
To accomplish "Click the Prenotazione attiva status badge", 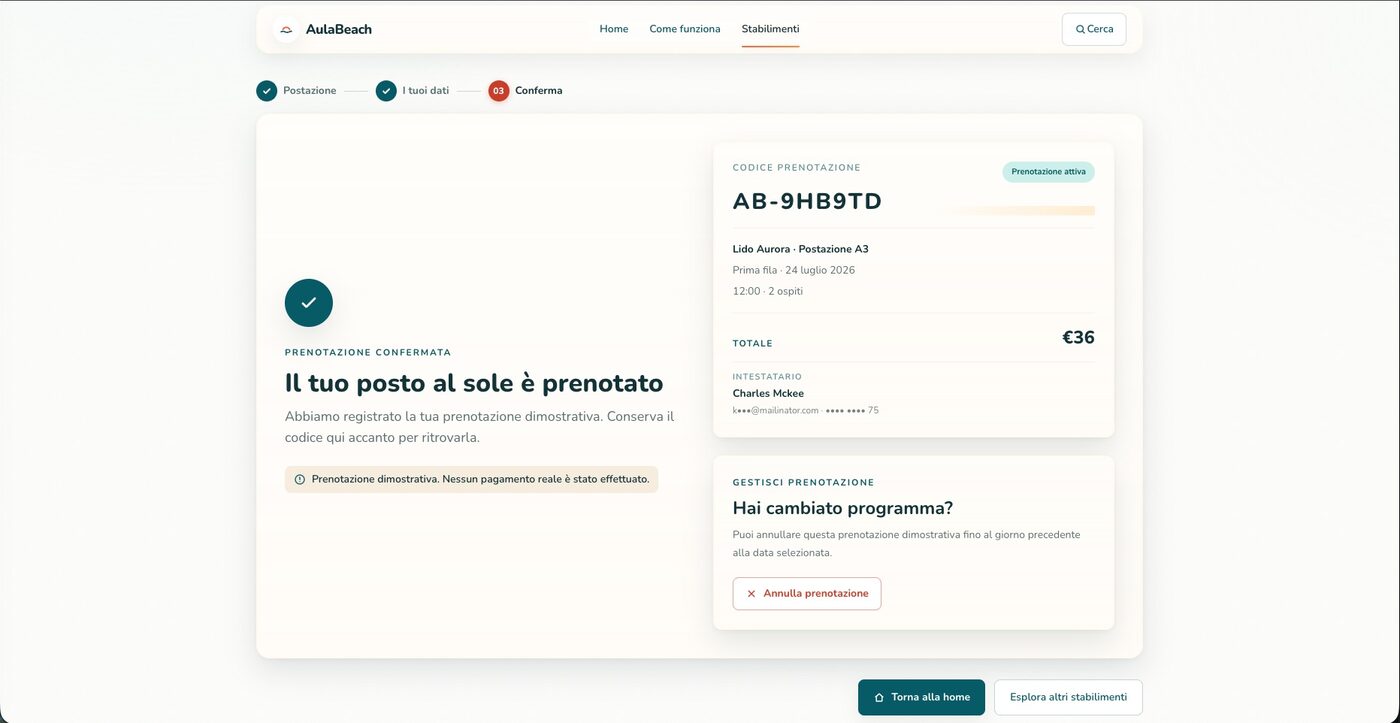I will coord(1048,172).
